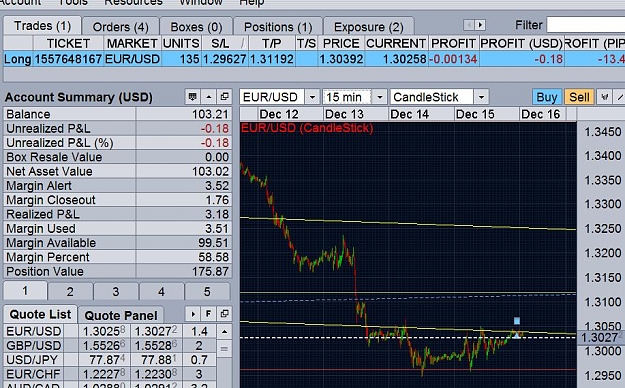Click the take-profit value 1.31192
This screenshot has height=388, width=625.
(272, 59)
